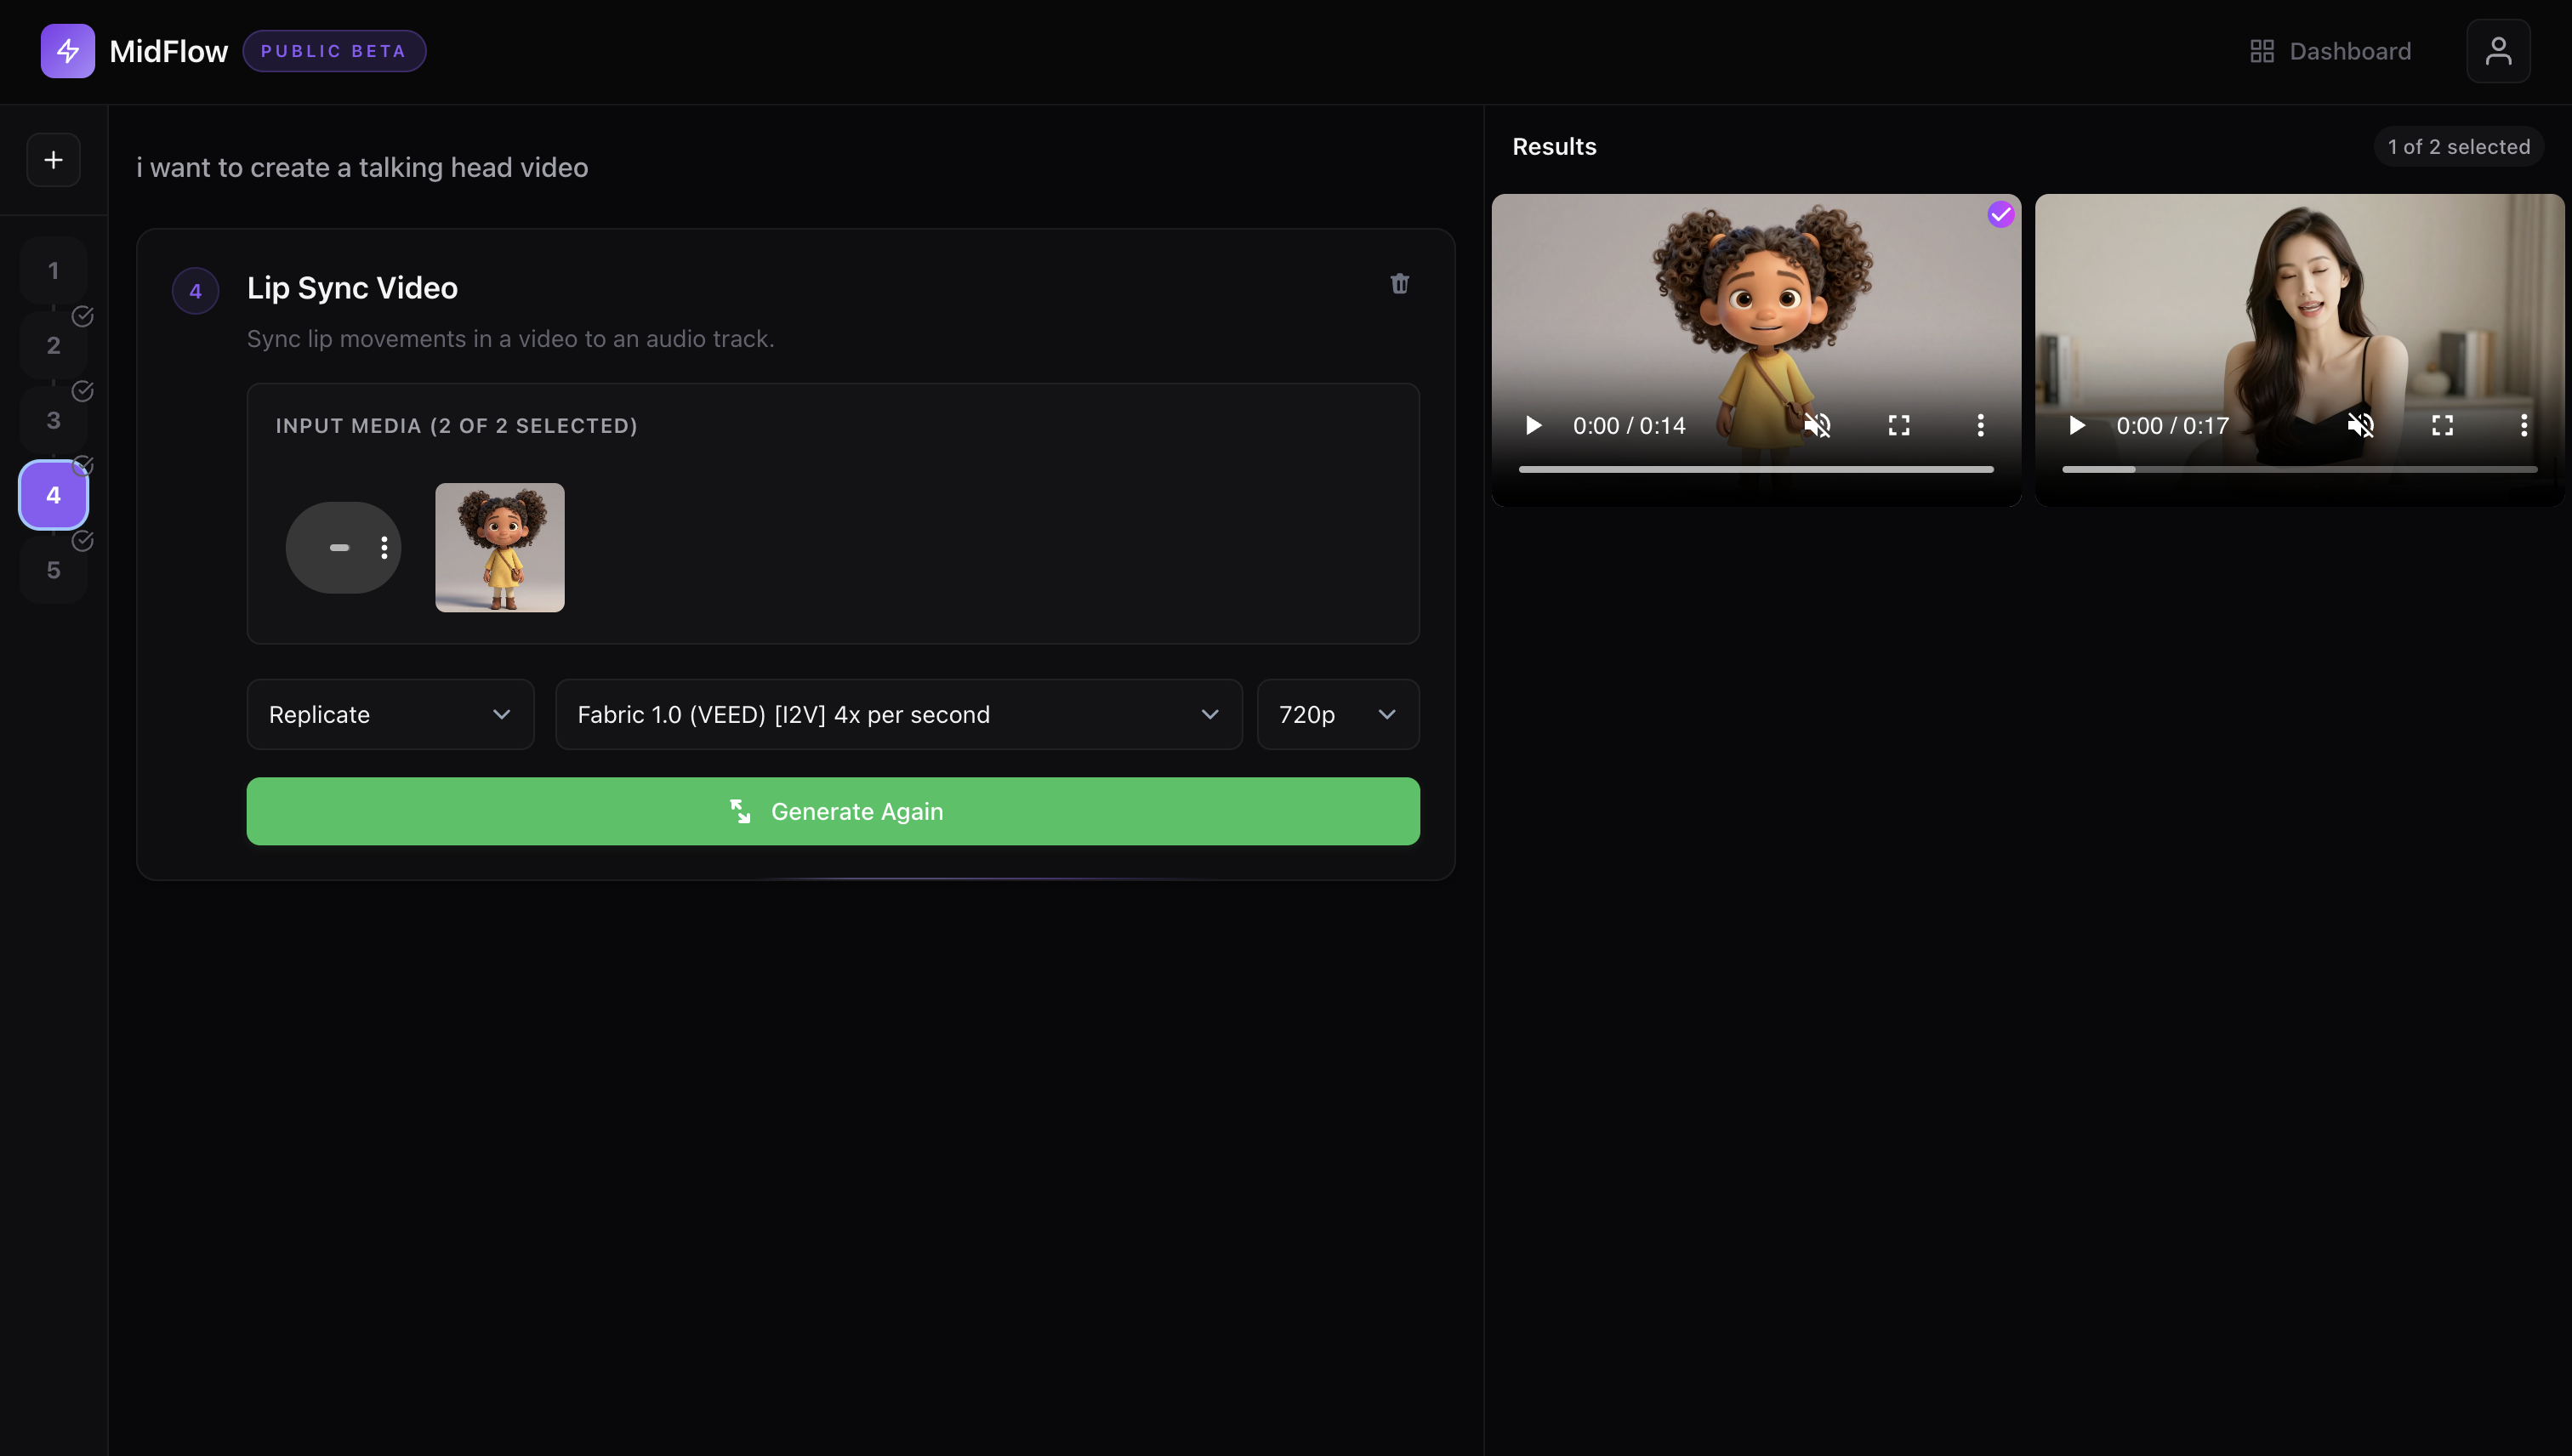Open more options on the woman video
Image resolution: width=2572 pixels, height=1456 pixels.
click(x=2523, y=426)
